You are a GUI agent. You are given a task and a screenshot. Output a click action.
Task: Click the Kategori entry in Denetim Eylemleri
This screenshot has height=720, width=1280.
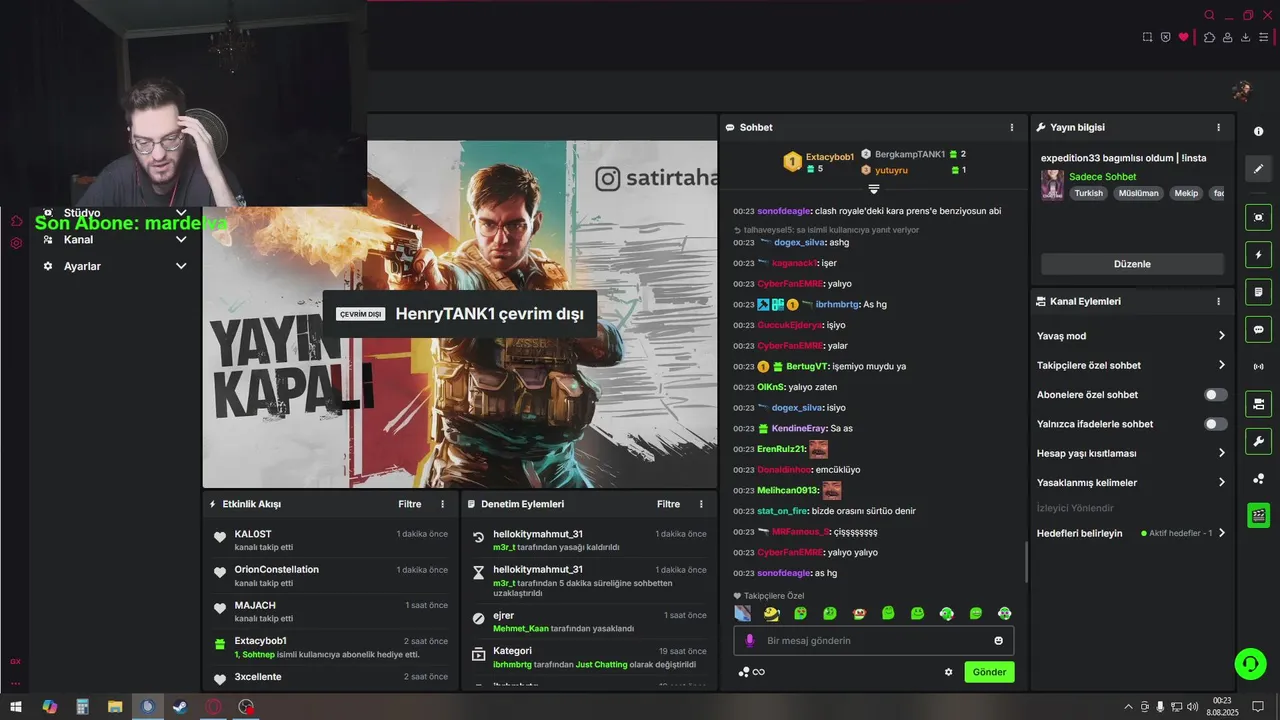(588, 657)
